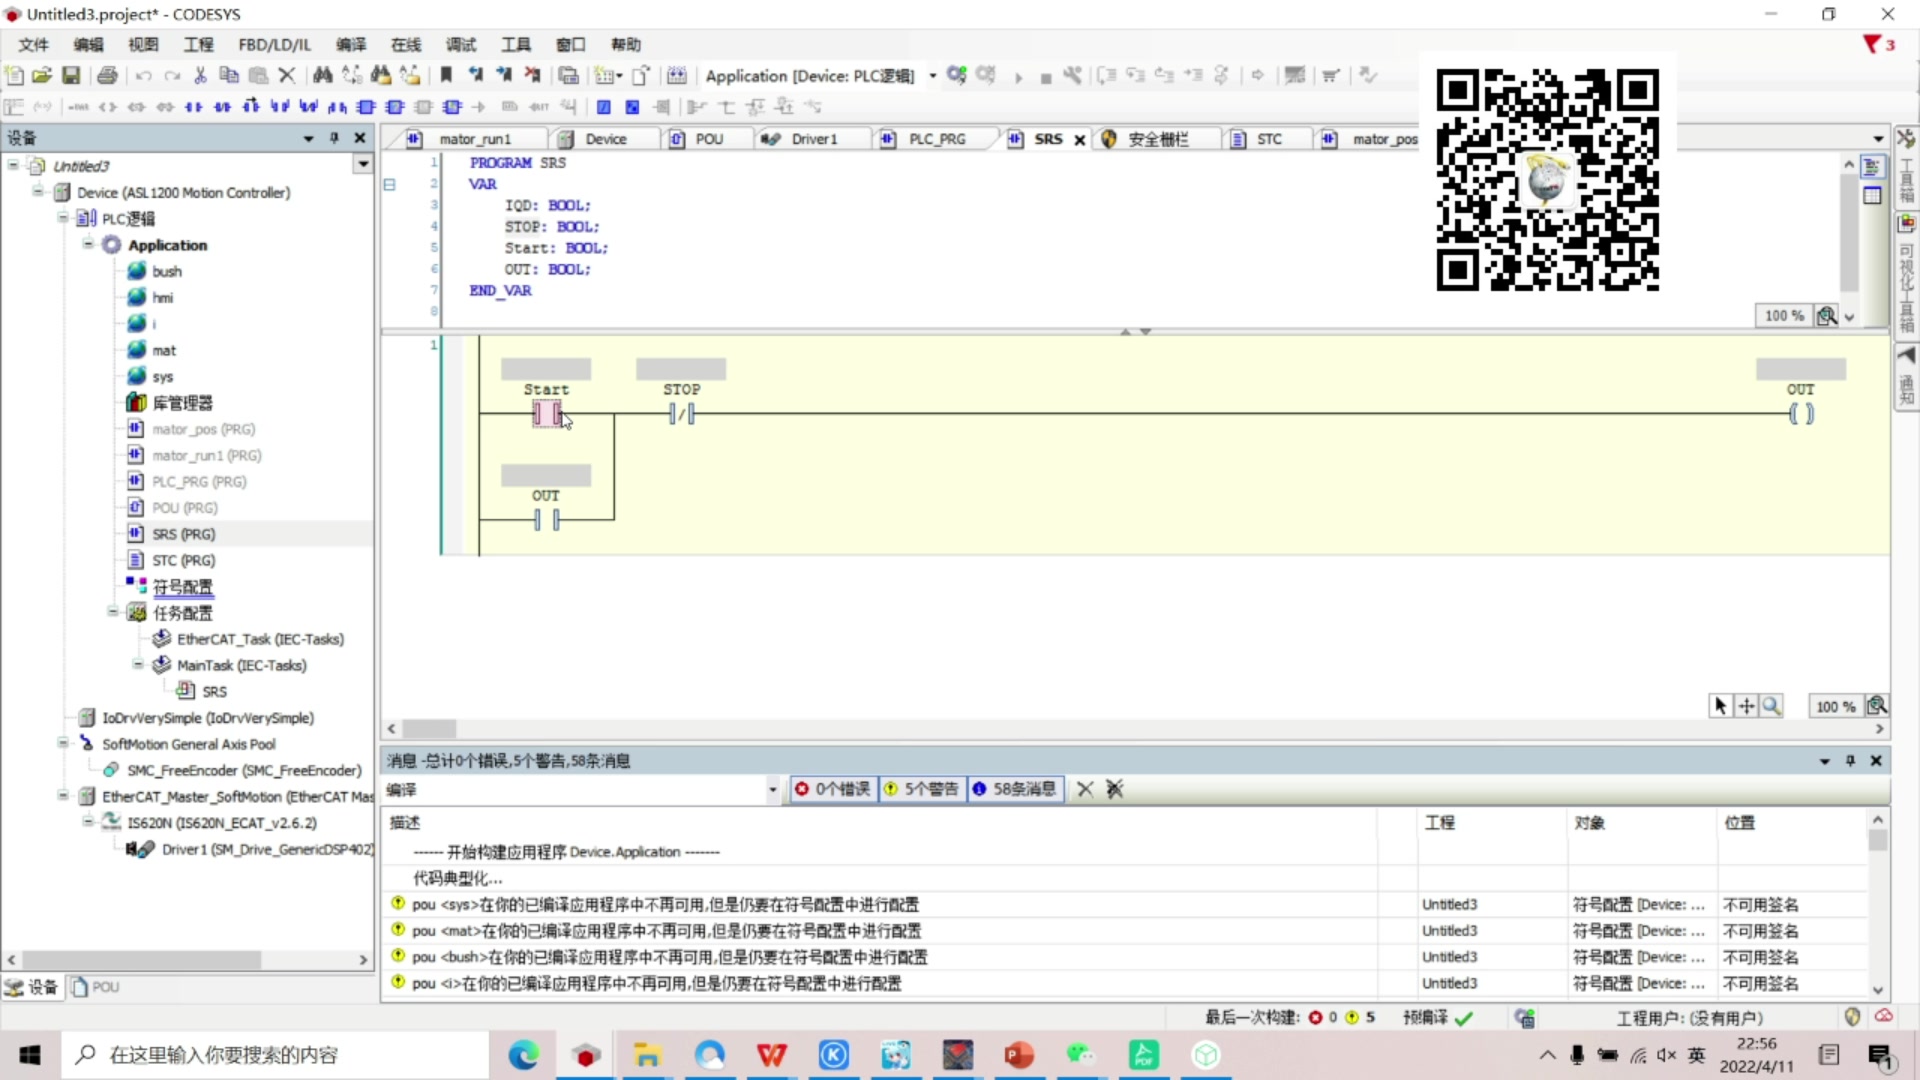Toggle the 58条消息 messages filter

pos(1015,789)
